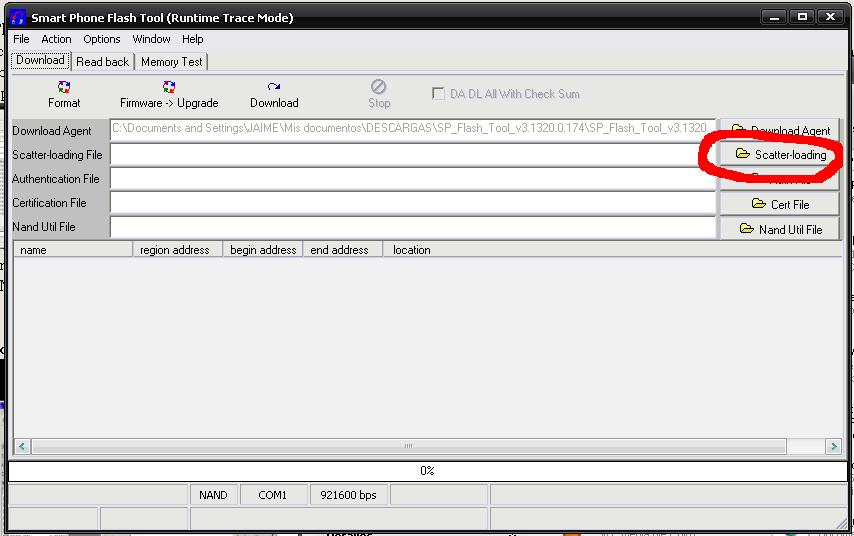The height and width of the screenshot is (536, 854).
Task: Click the 0% progress bar
Action: click(x=427, y=471)
